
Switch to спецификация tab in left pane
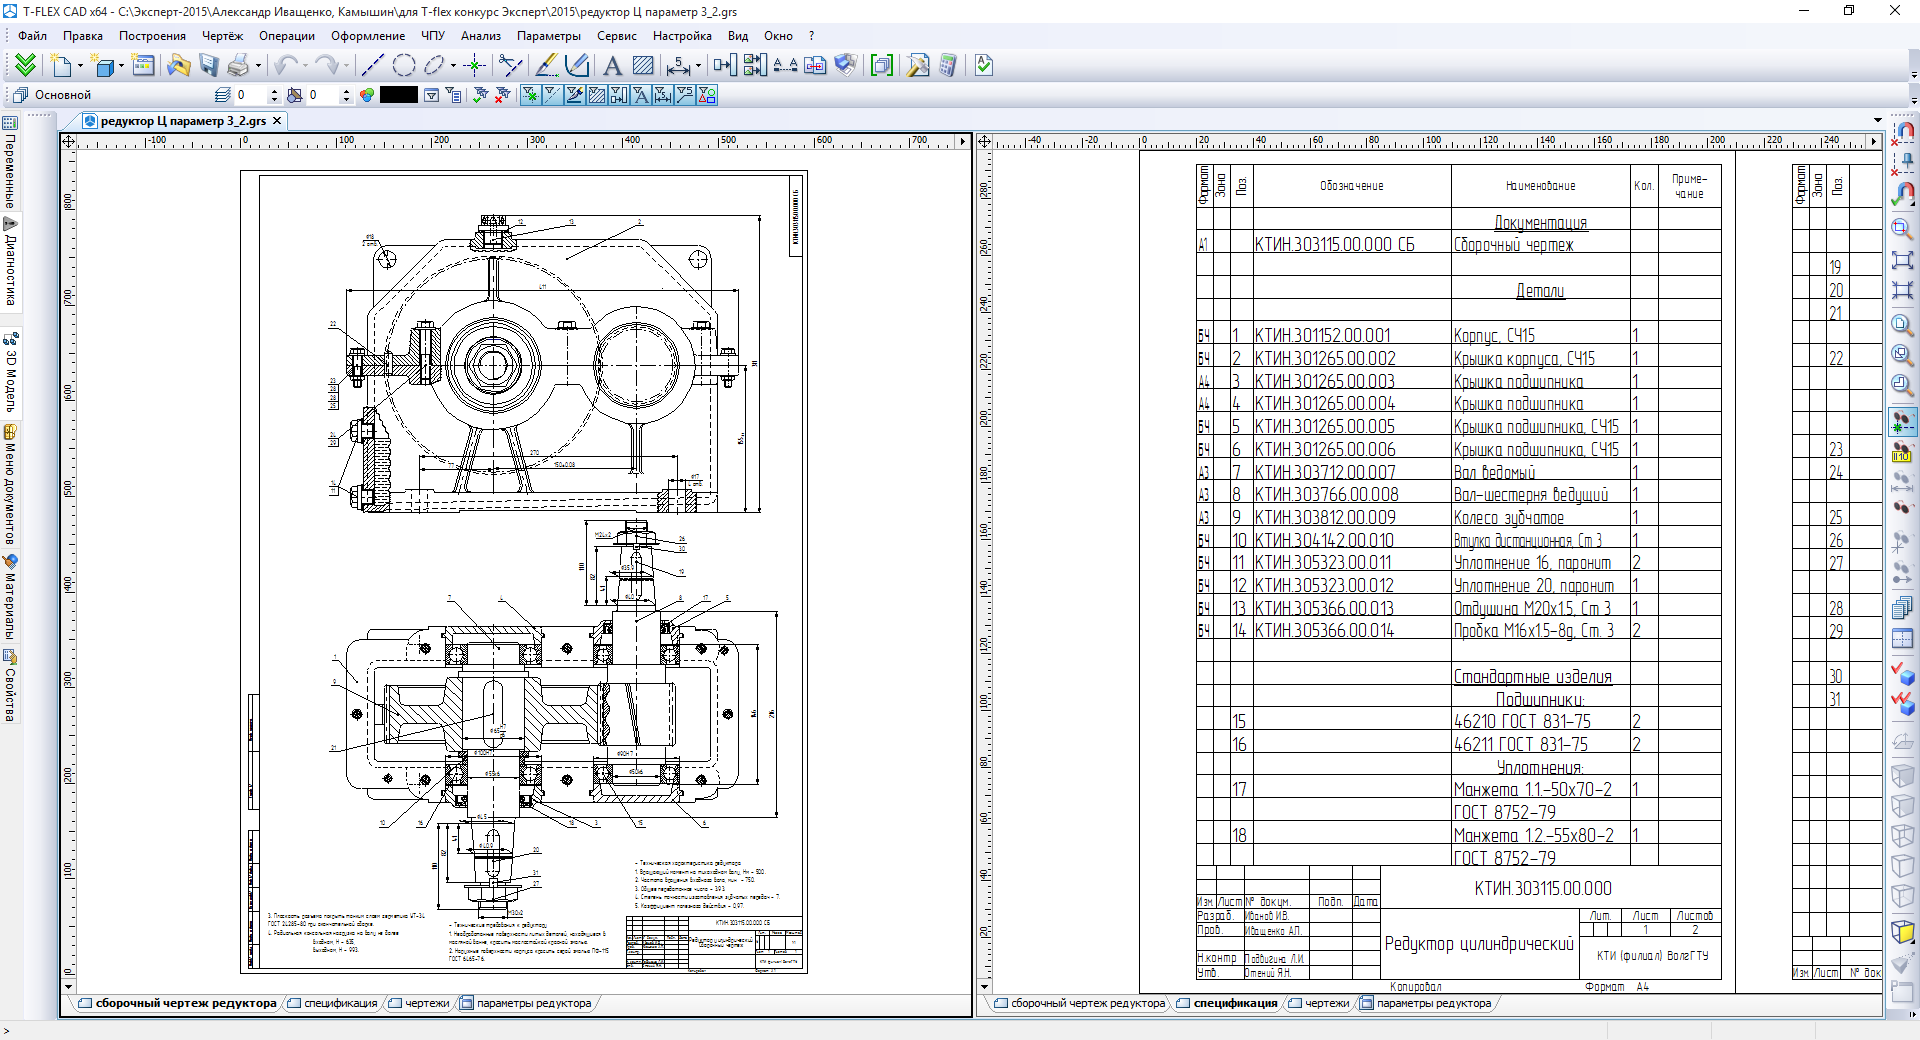(x=340, y=1003)
